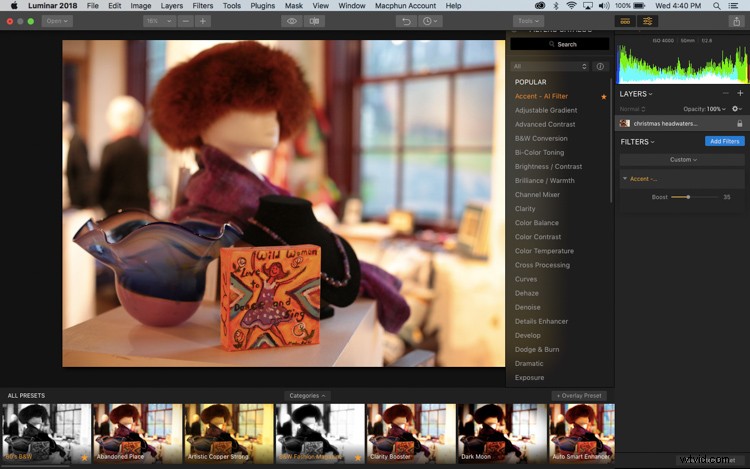The height and width of the screenshot is (469, 750).
Task: Select the Channel Mixer filter
Action: 537,195
